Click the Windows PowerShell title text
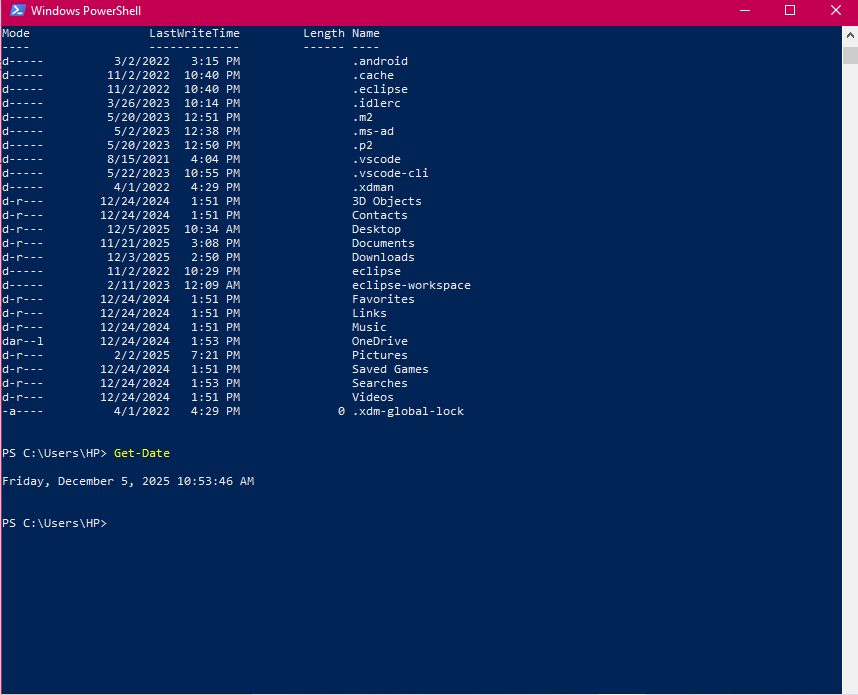Image resolution: width=858 pixels, height=695 pixels. pyautogui.click(x=86, y=11)
